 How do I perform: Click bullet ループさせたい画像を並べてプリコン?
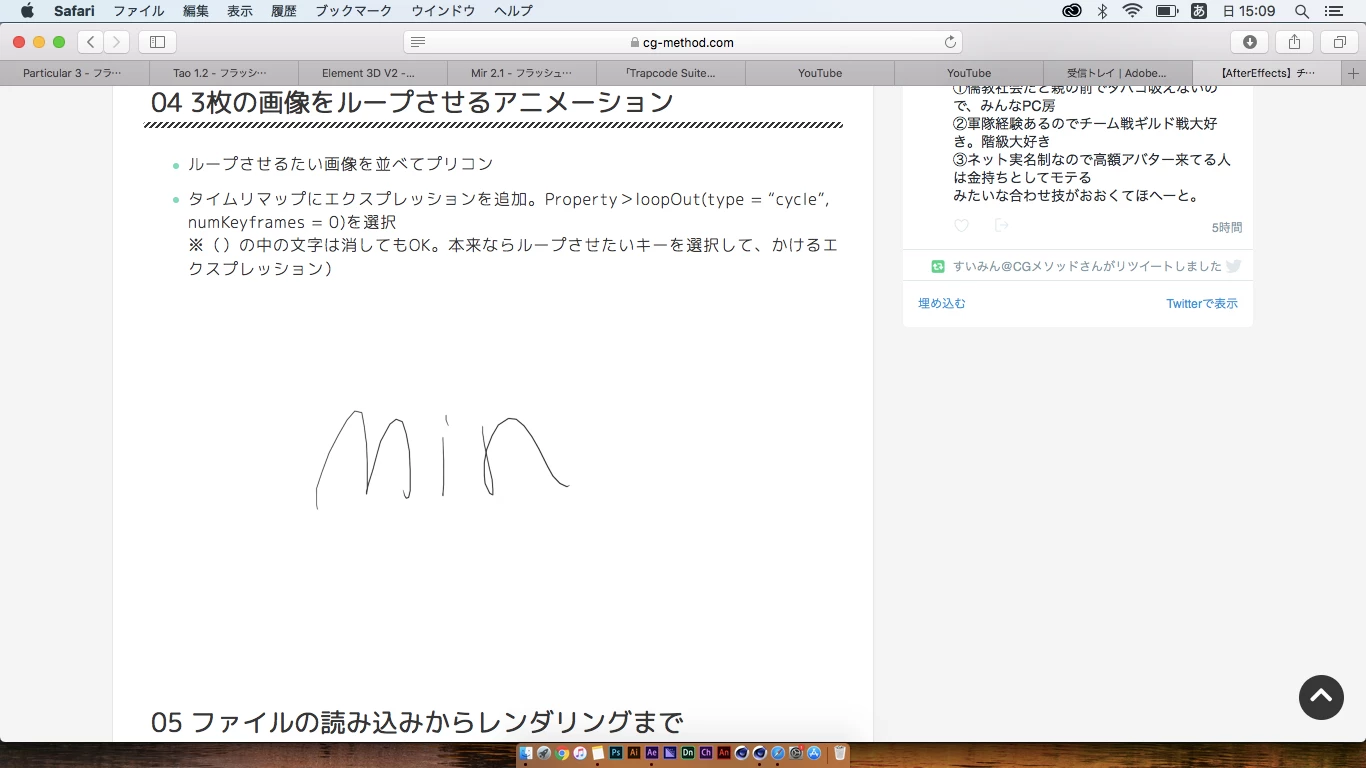[x=341, y=164]
